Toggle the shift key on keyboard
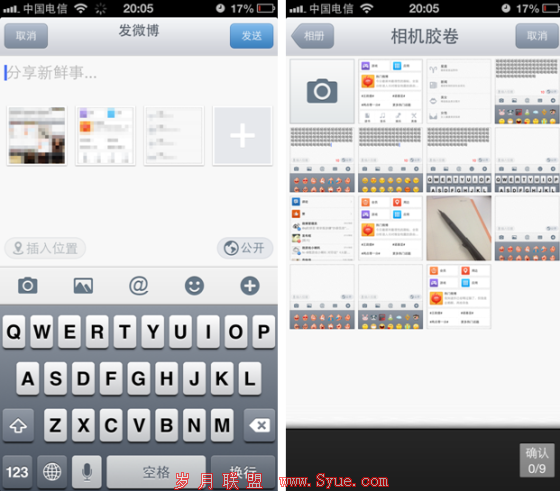The width and height of the screenshot is (560, 491). pyautogui.click(x=18, y=425)
